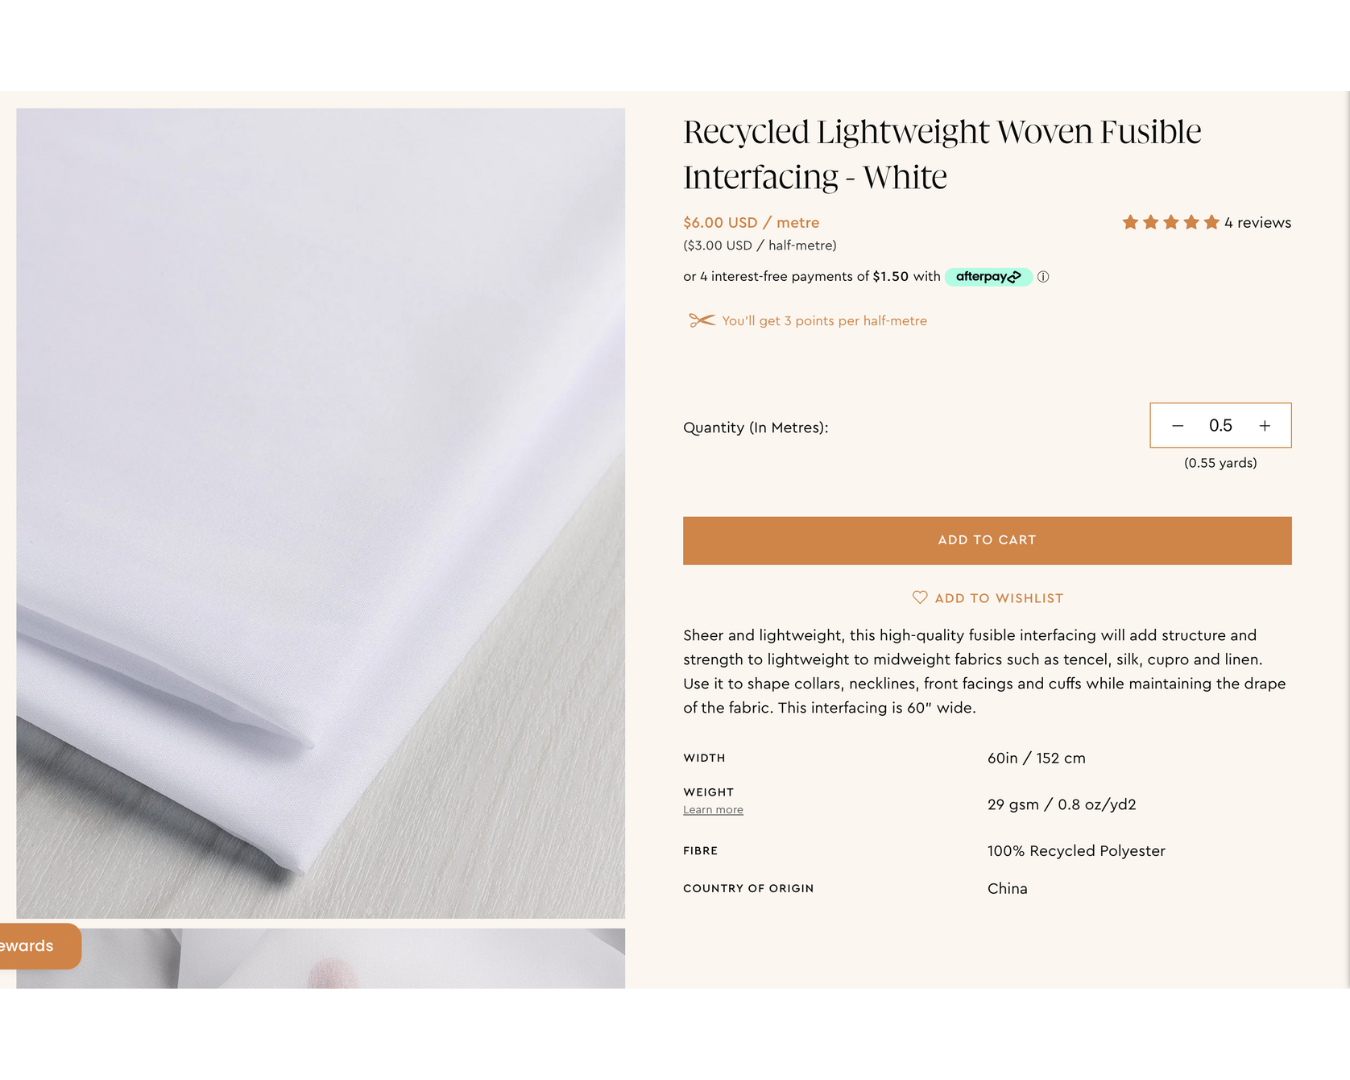
Task: Click the second product image below
Action: [320, 958]
